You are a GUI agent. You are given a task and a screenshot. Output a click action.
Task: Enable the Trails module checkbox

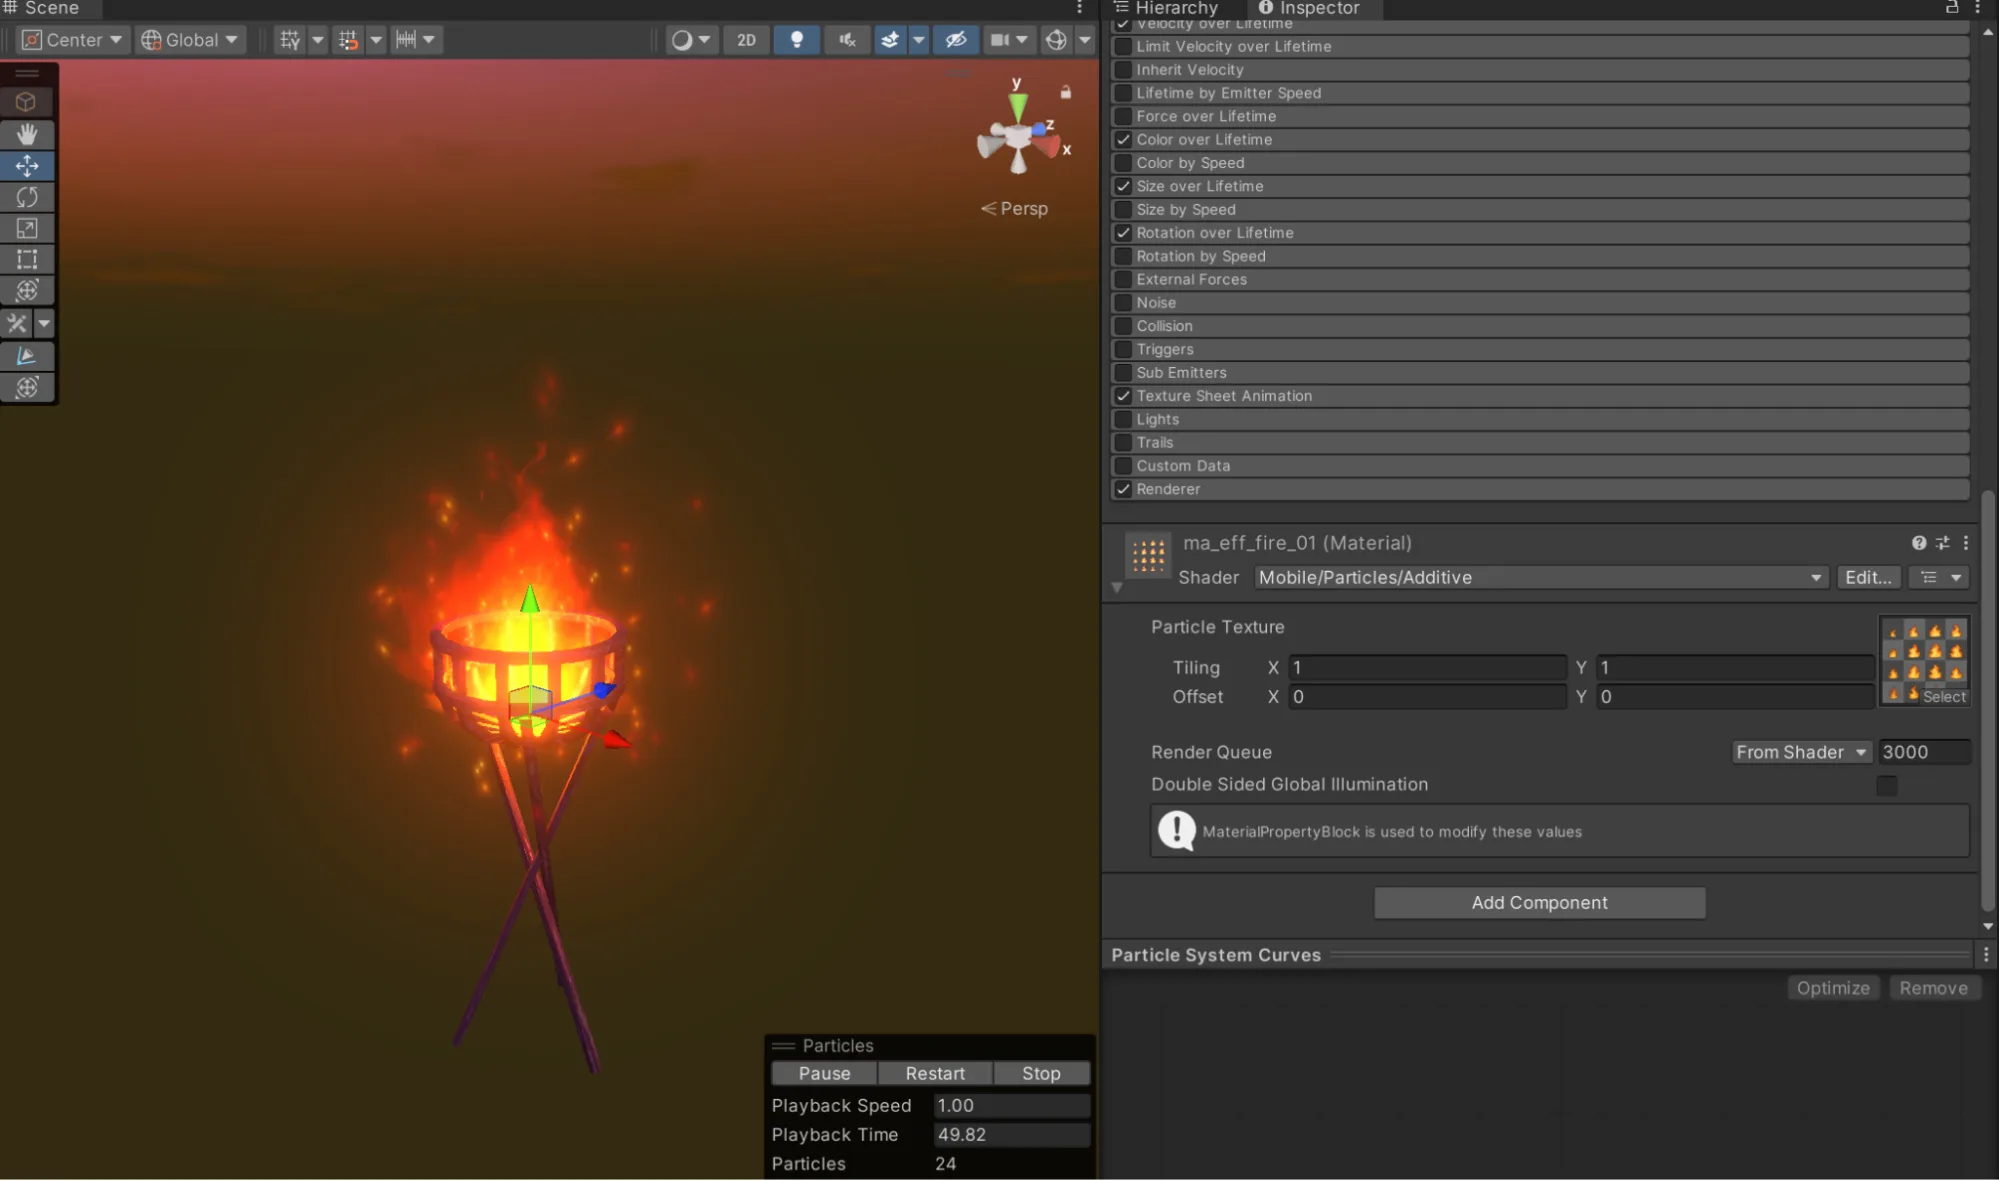click(x=1123, y=443)
